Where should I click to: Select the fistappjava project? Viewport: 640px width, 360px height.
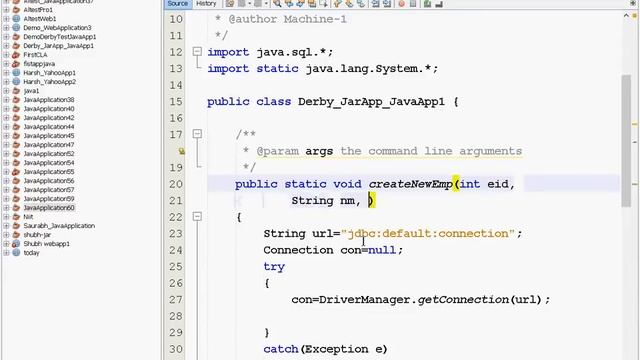(x=39, y=64)
